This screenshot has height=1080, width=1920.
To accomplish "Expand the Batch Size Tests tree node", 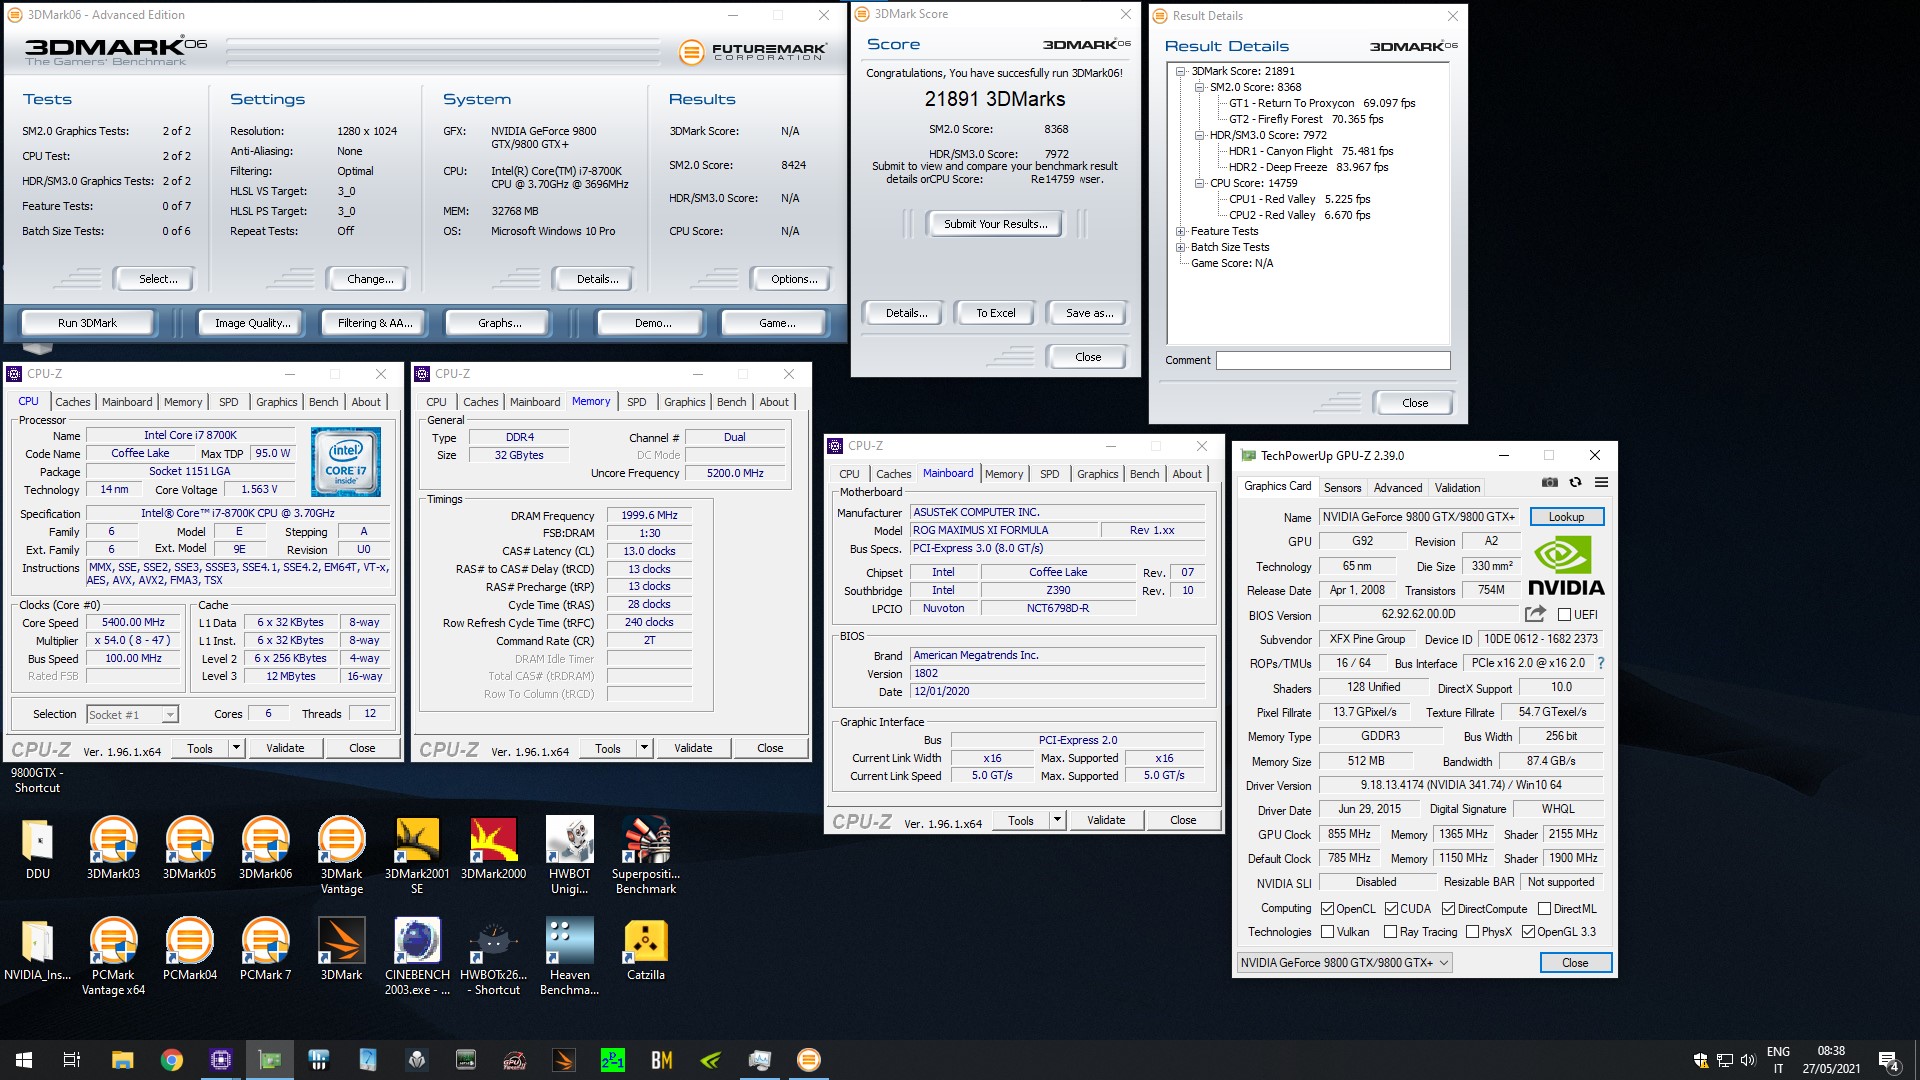I will point(1181,247).
